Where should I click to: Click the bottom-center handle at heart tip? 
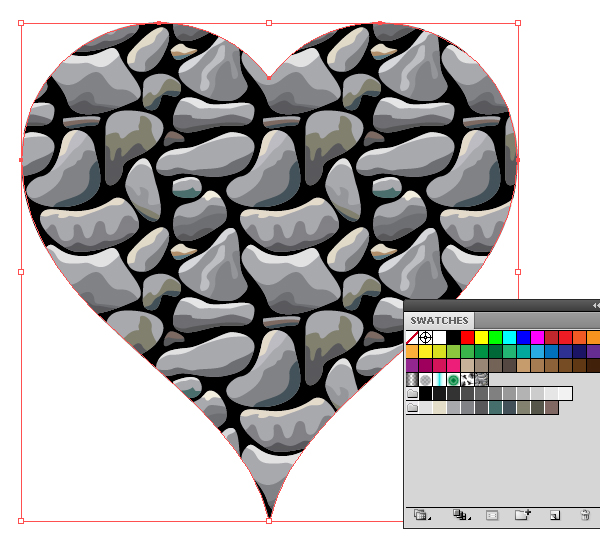[x=269, y=521]
